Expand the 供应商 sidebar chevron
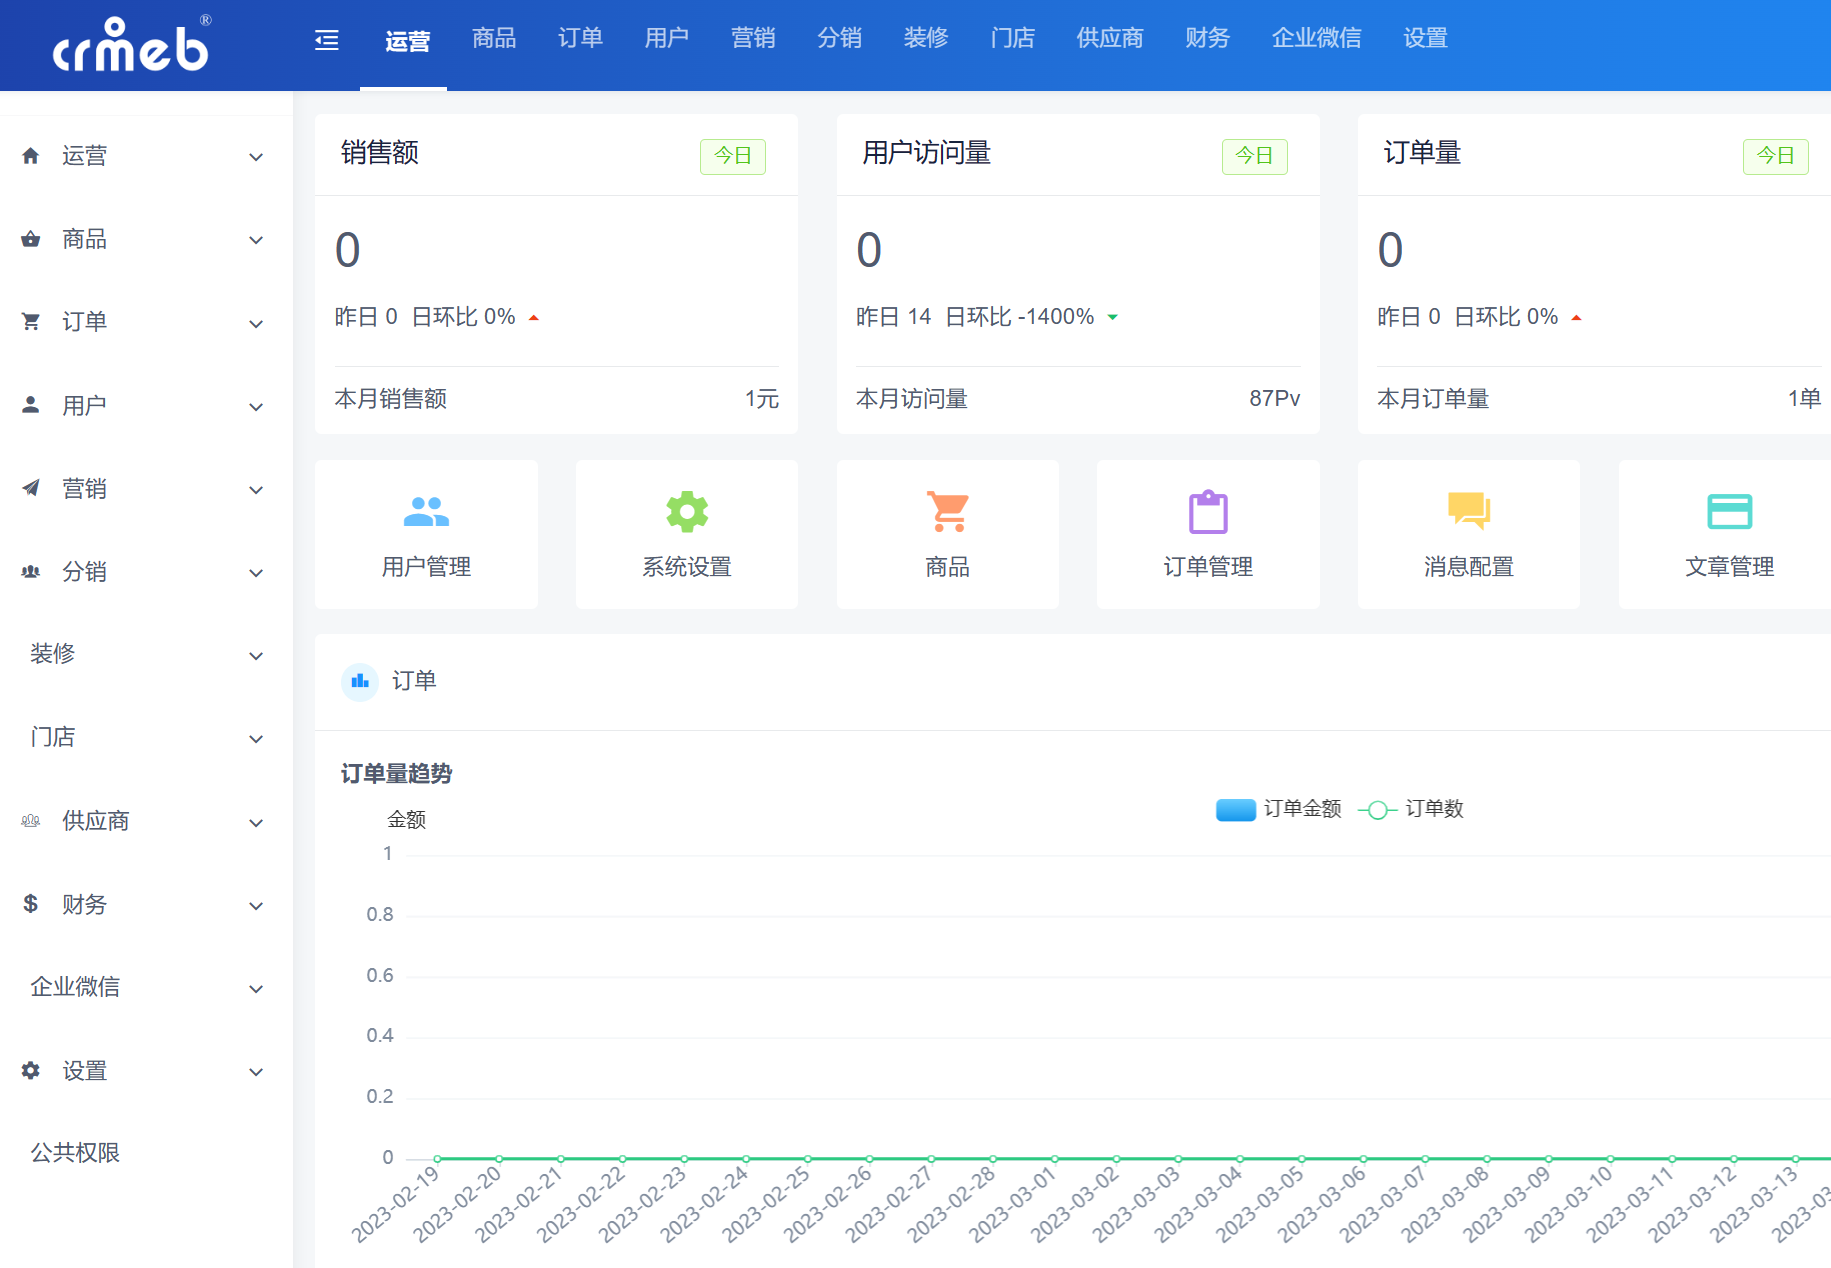This screenshot has width=1831, height=1268. [x=256, y=823]
